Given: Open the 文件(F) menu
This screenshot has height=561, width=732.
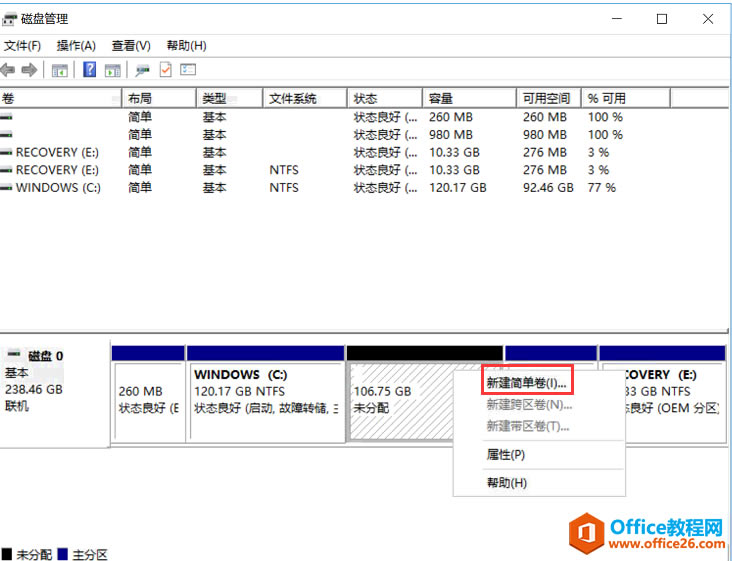Looking at the screenshot, I should pyautogui.click(x=22, y=46).
